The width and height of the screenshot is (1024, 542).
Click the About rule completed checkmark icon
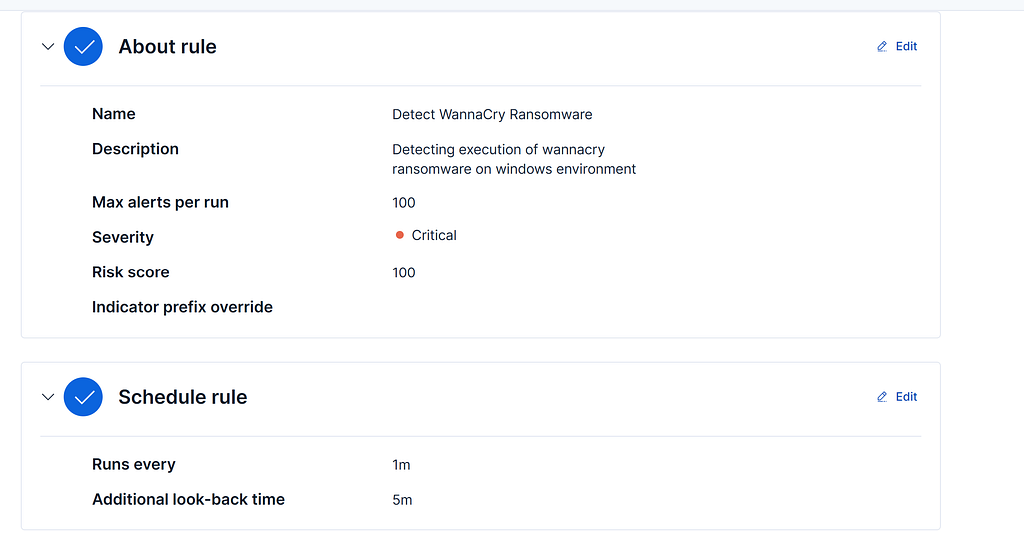[84, 47]
